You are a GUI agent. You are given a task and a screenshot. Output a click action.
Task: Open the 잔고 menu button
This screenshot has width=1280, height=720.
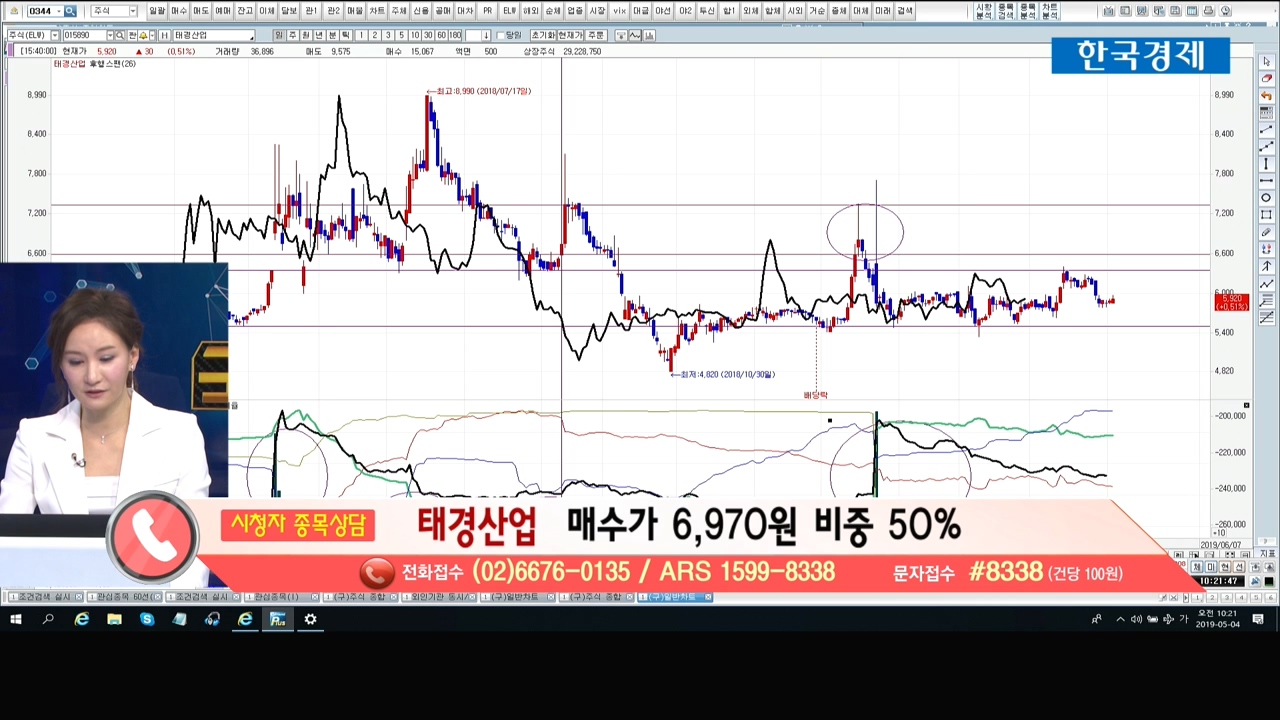[245, 11]
